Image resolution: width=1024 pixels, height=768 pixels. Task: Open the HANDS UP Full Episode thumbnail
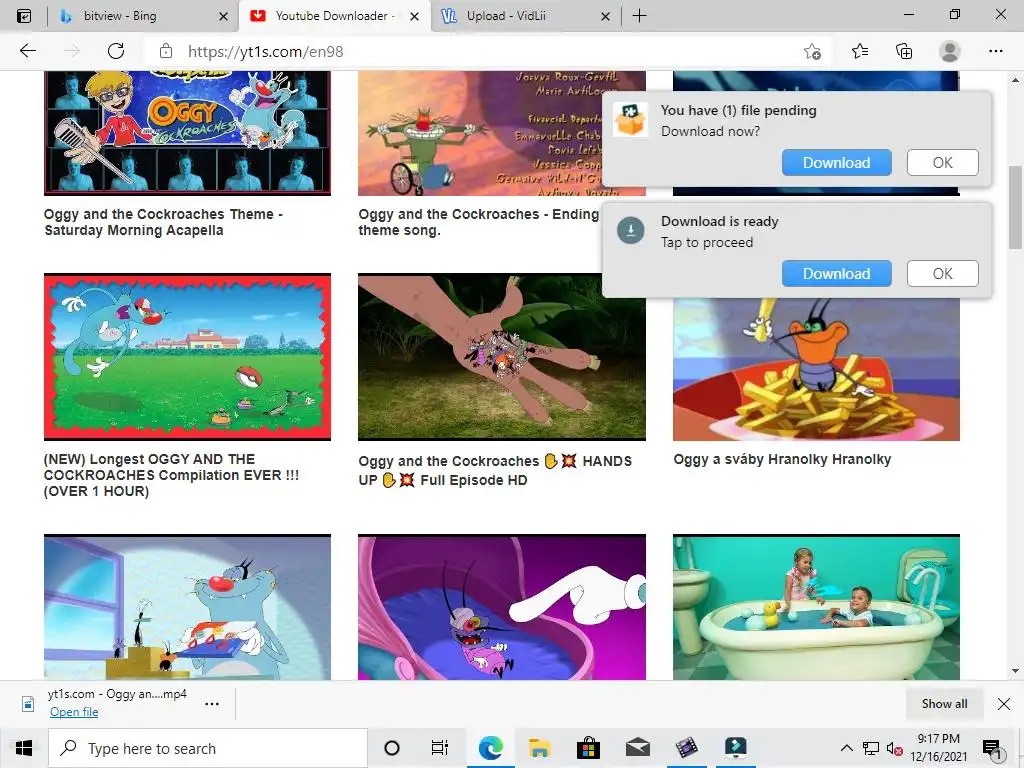coord(502,357)
